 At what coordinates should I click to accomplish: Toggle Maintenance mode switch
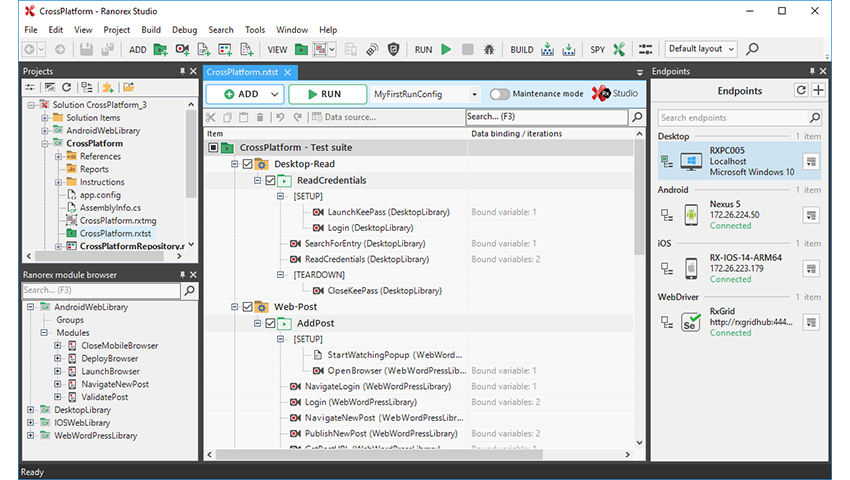(499, 94)
